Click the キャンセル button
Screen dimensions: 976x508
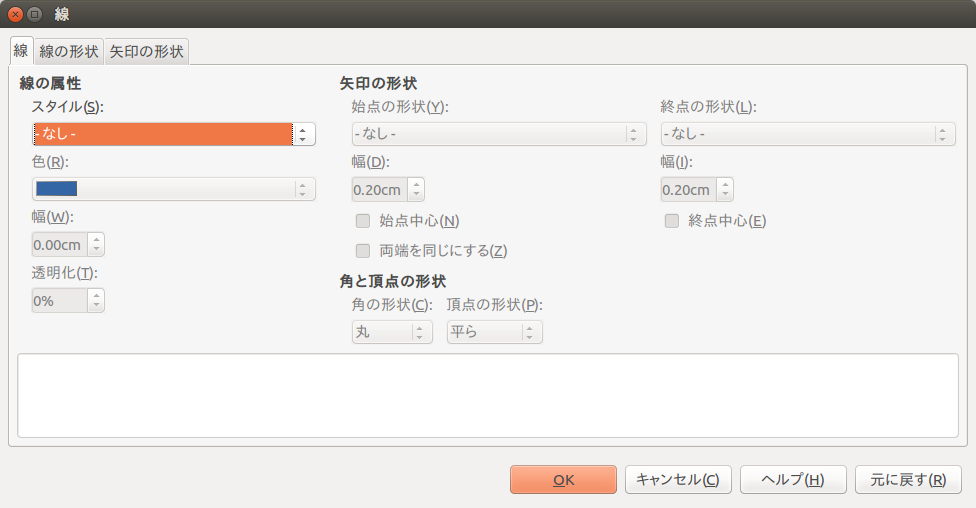coord(678,479)
